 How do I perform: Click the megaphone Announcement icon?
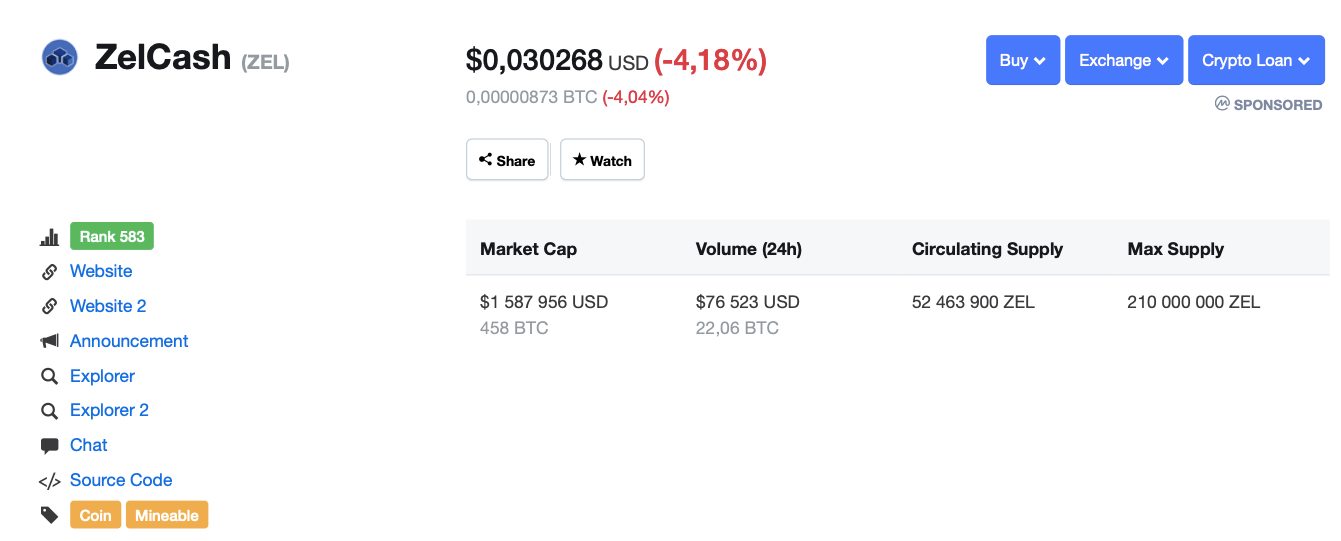[x=49, y=341]
